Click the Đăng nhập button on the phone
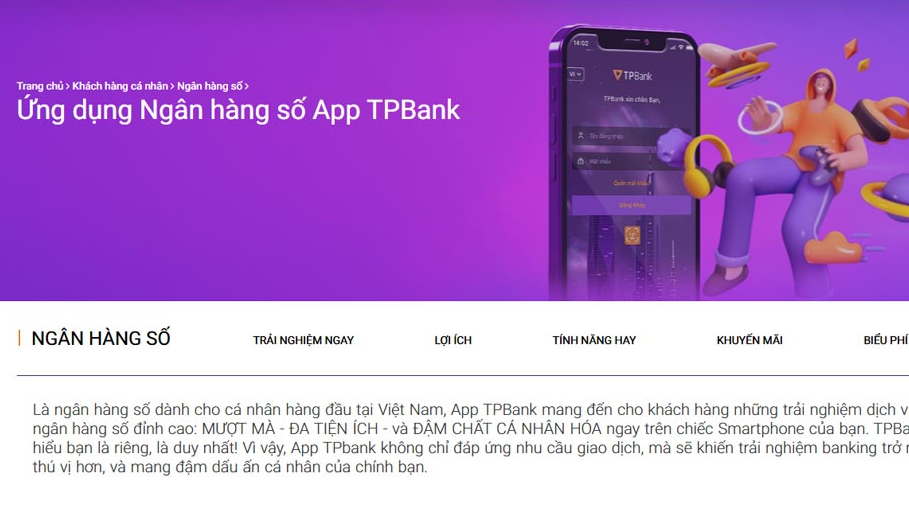This screenshot has height=511, width=909. (631, 205)
